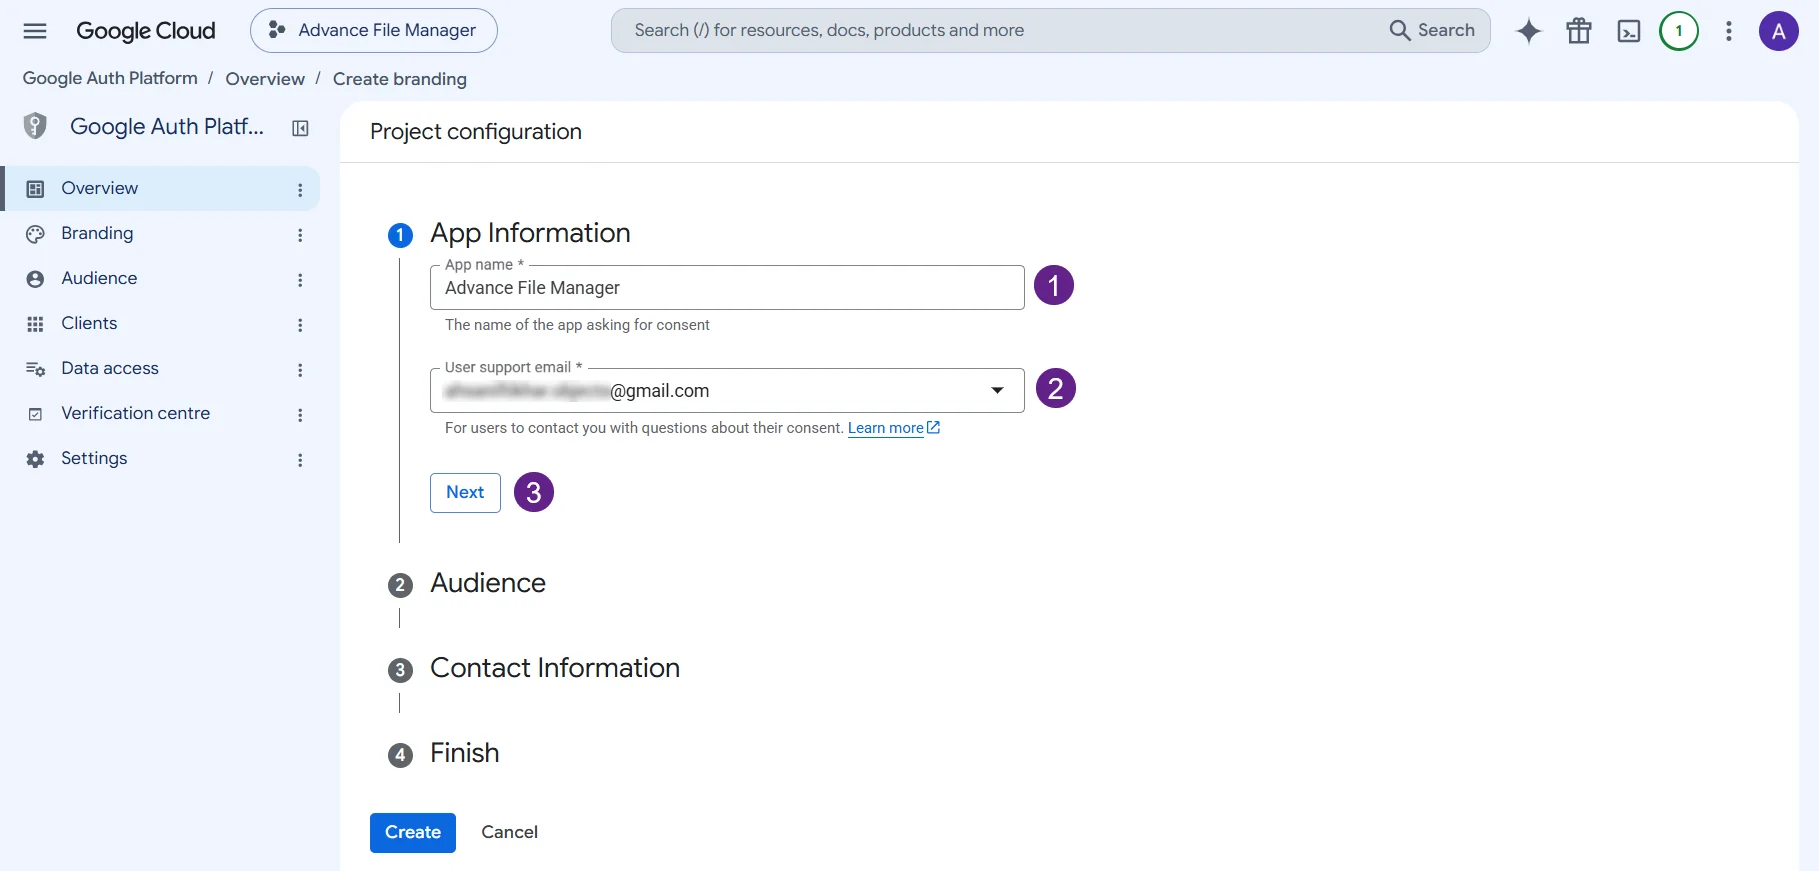Click the Google Auth Platform breadcrumb

[x=110, y=78]
